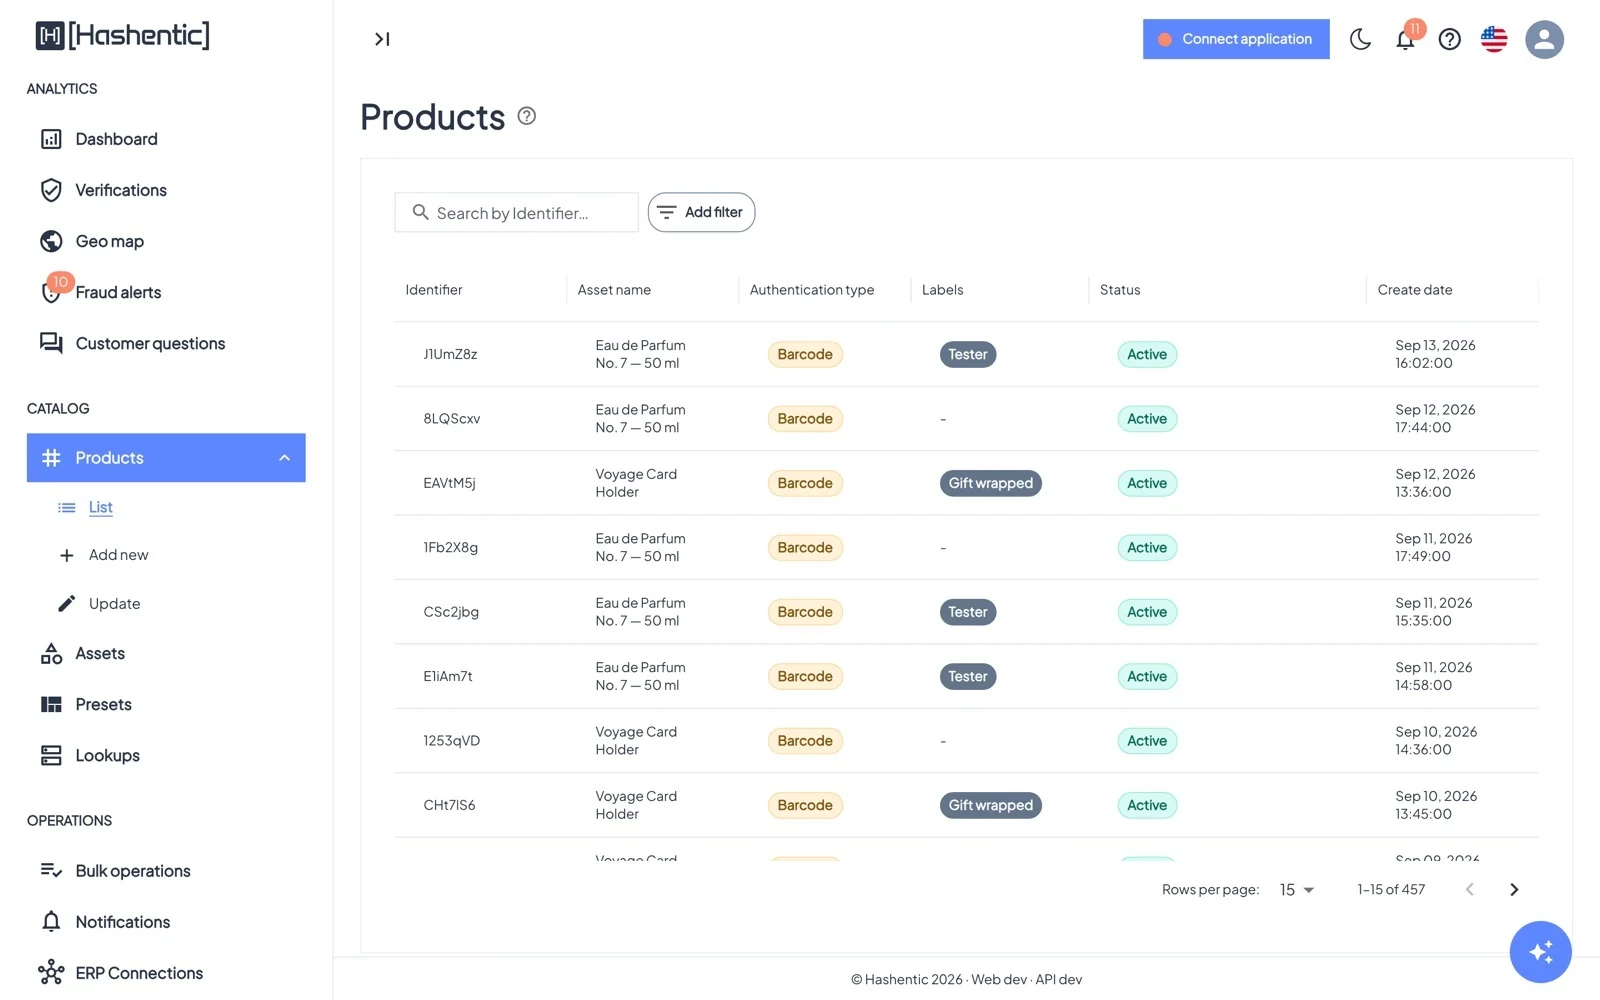Sort by the Identifier column header
Screen dimensions: 1600x1000
434,290
